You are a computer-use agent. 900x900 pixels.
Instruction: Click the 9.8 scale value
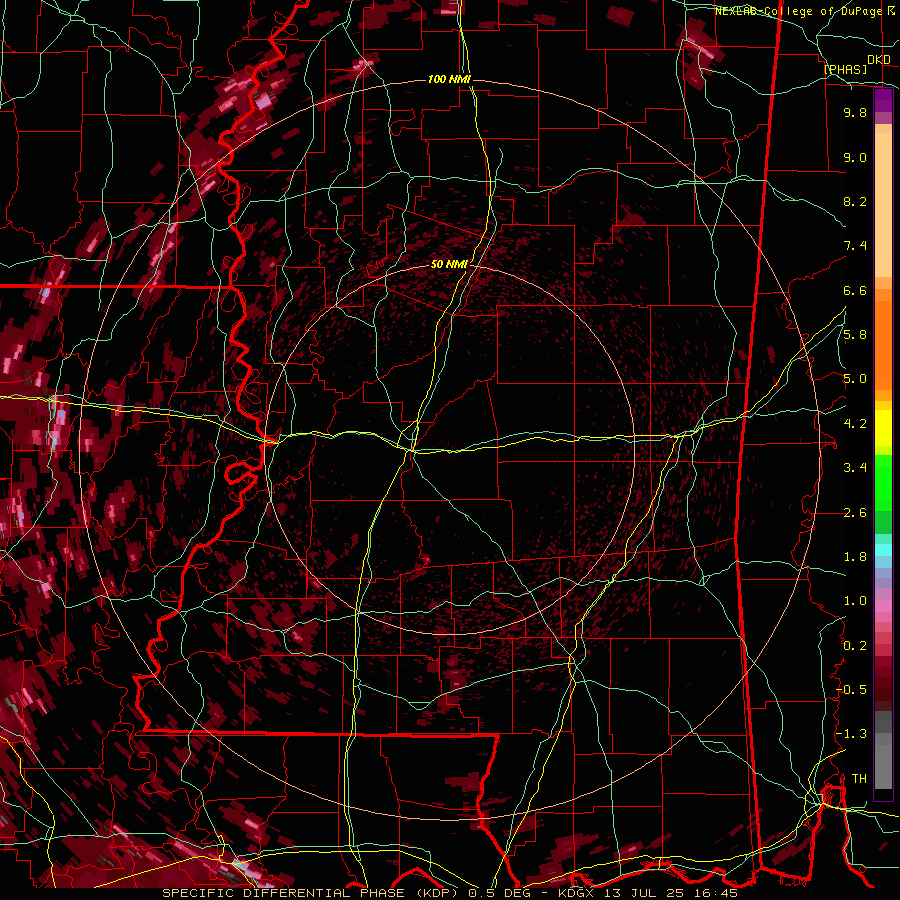[x=855, y=112]
